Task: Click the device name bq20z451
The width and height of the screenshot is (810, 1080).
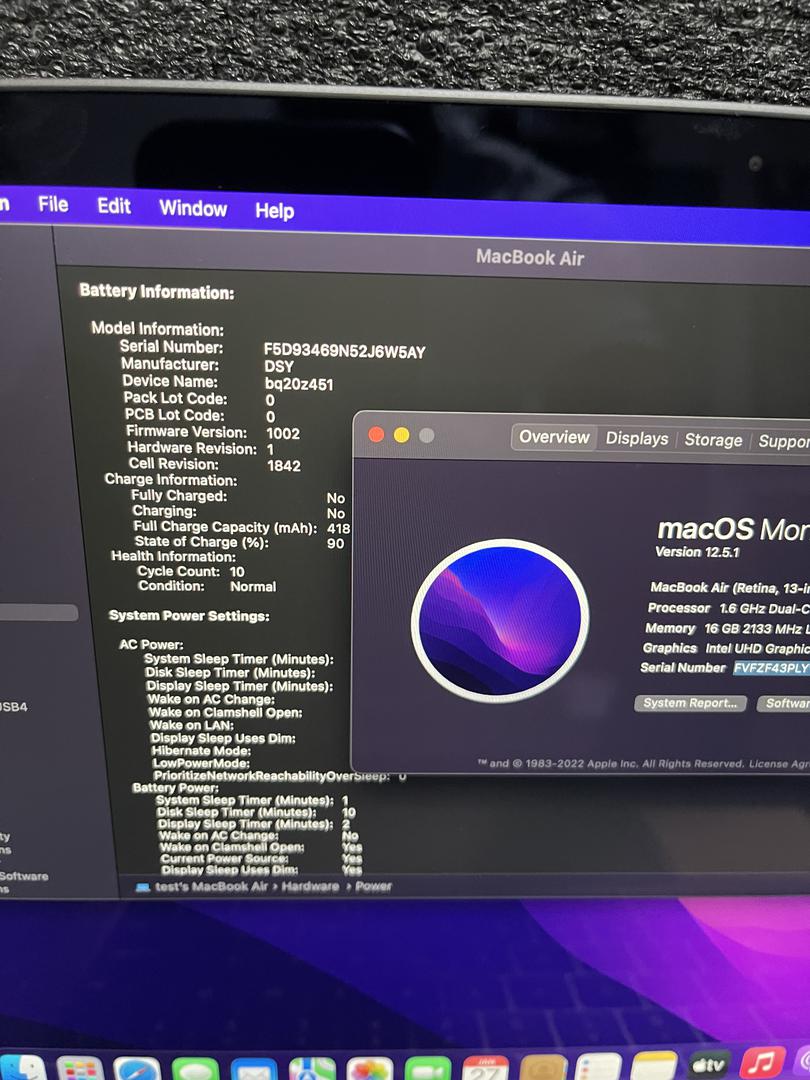Action: (x=299, y=384)
